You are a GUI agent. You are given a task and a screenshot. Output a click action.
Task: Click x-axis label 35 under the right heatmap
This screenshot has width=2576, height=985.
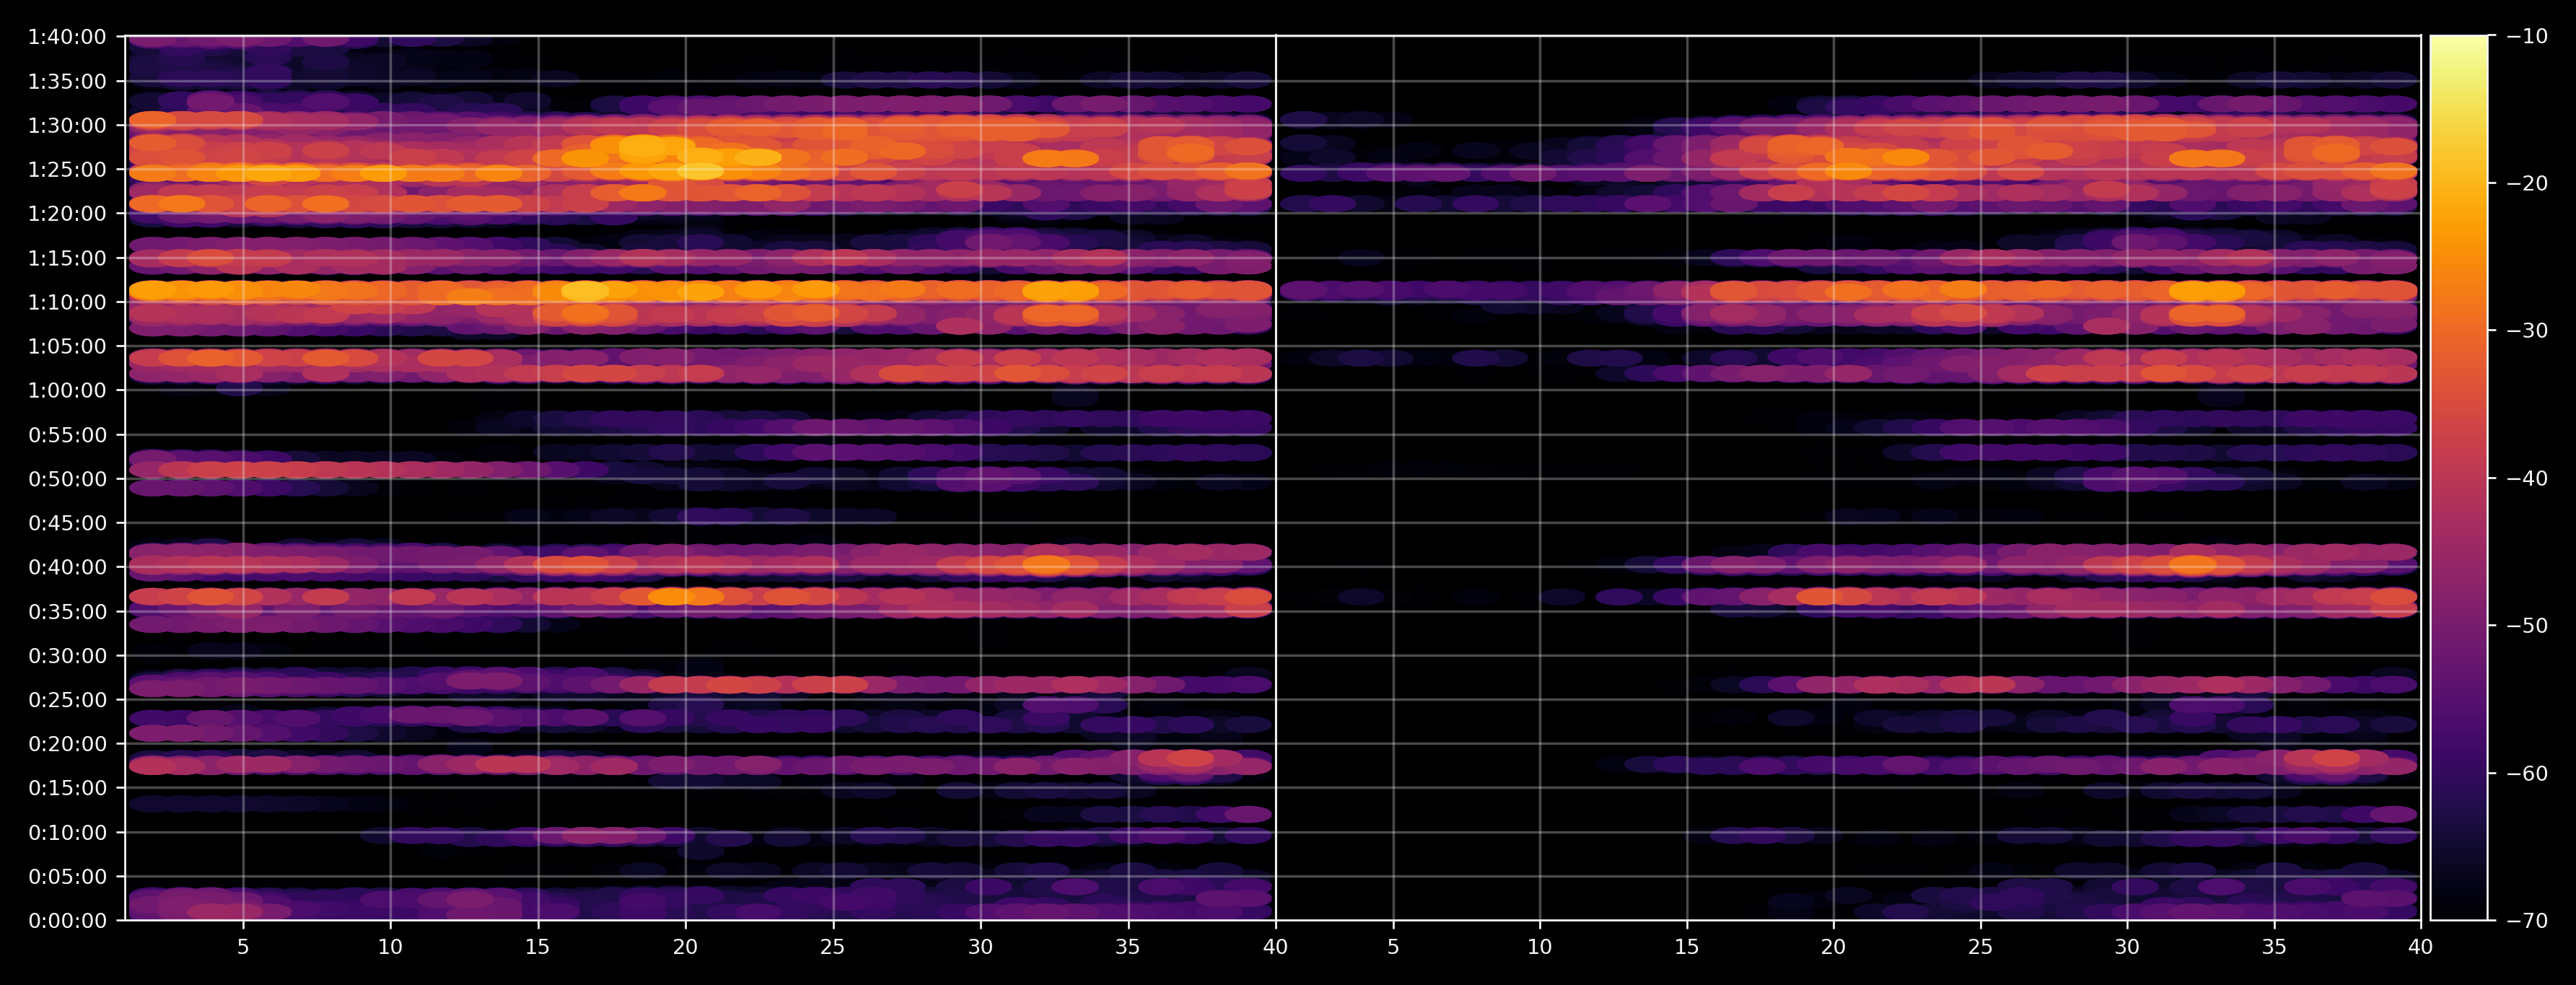click(x=2274, y=946)
